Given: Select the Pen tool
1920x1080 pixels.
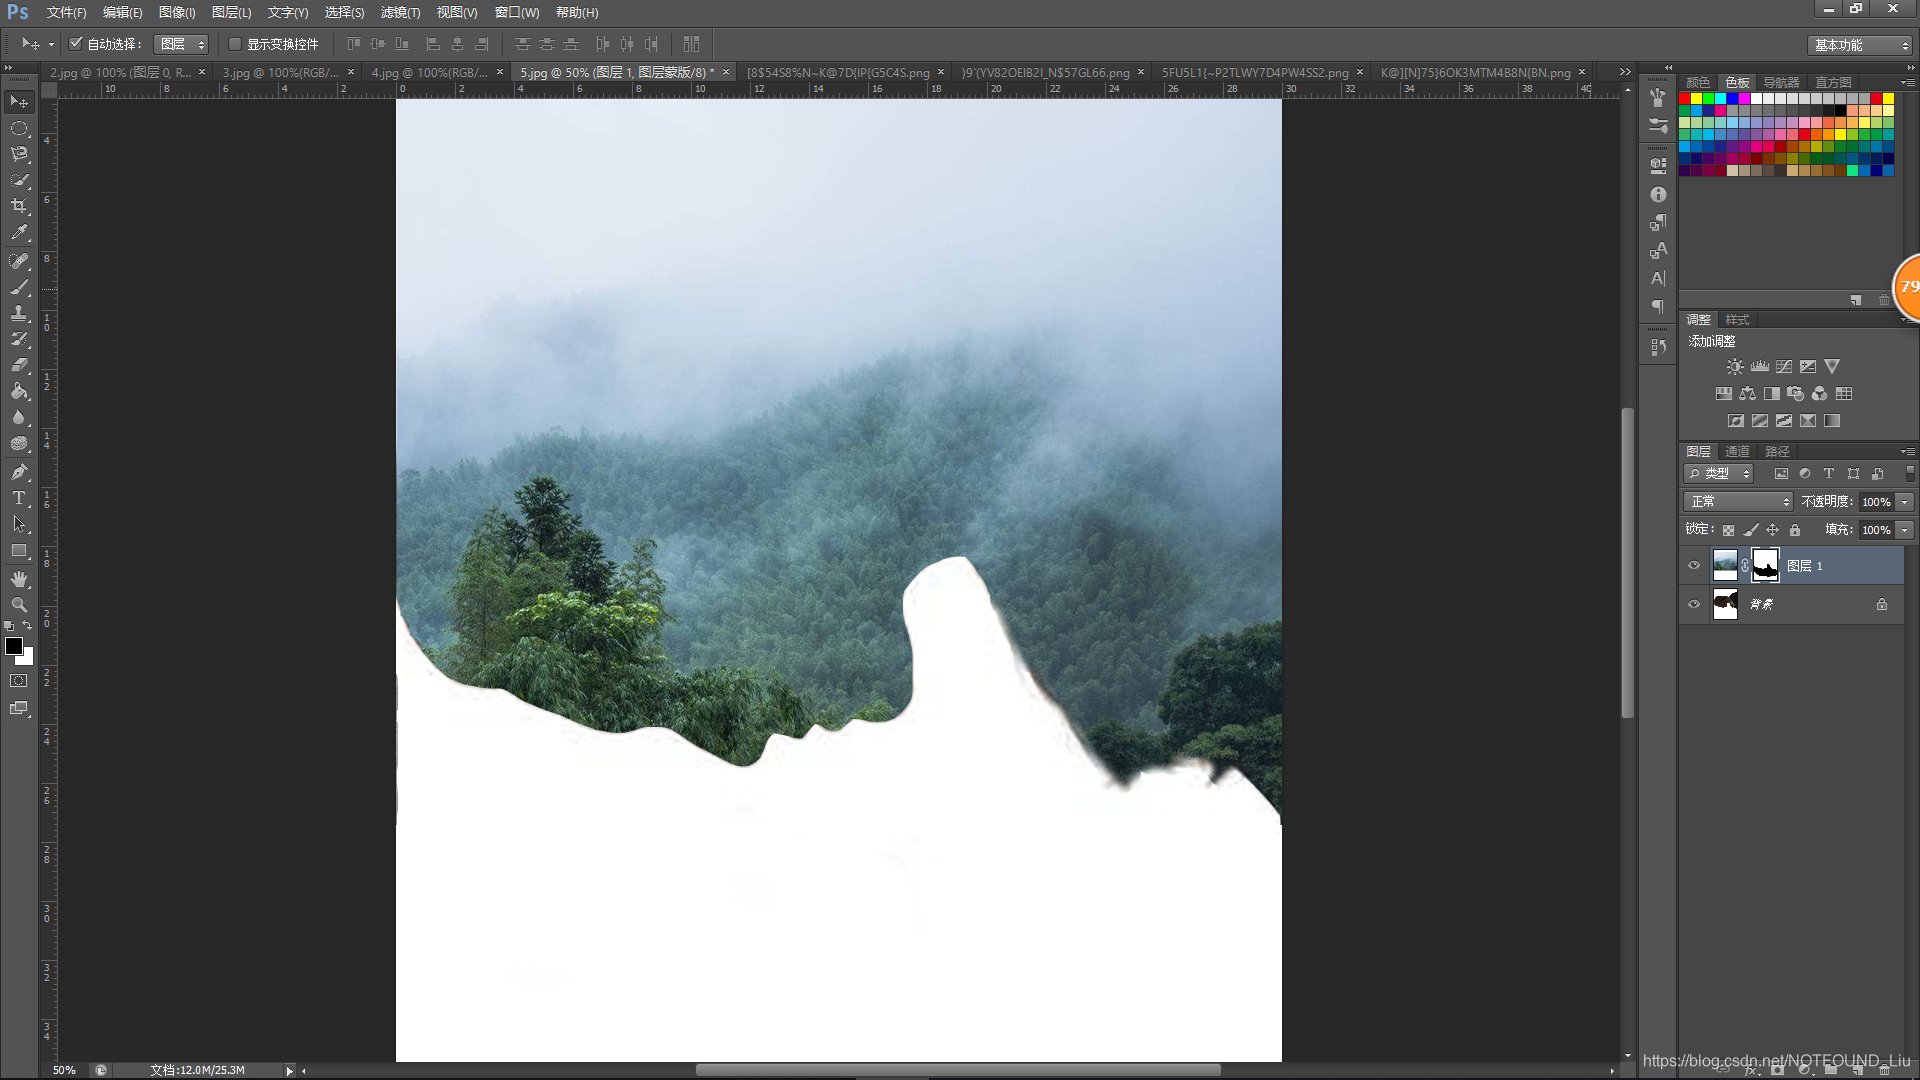Looking at the screenshot, I should pyautogui.click(x=19, y=472).
